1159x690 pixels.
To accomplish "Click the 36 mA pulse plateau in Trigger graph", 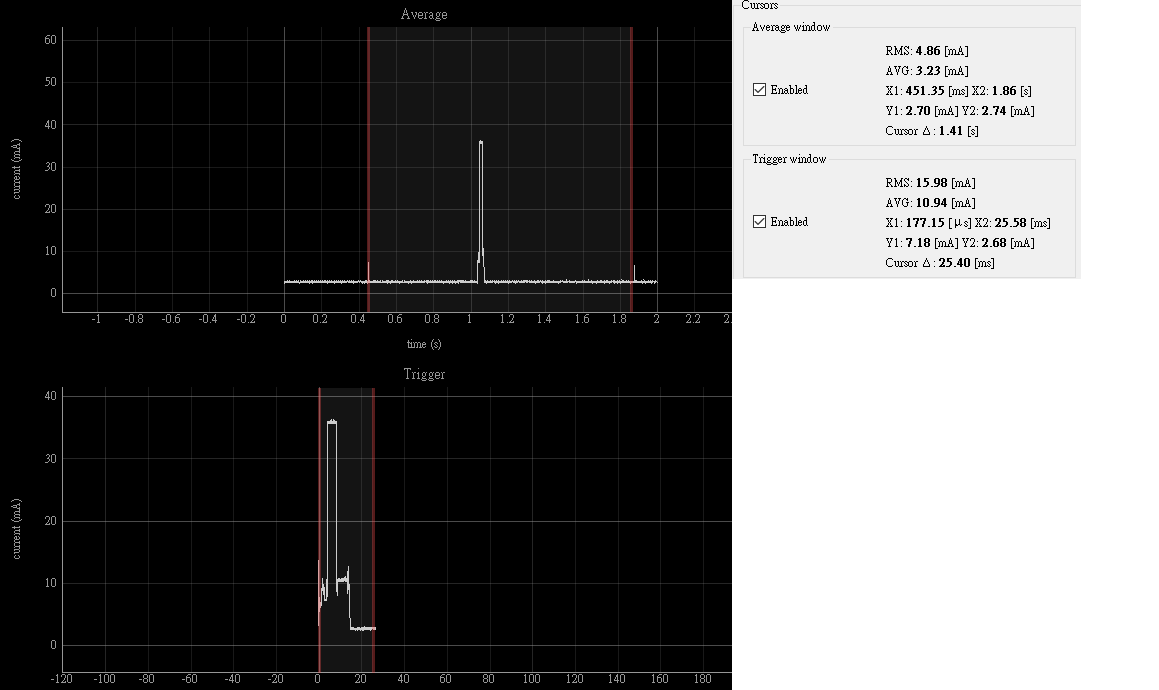I will coord(332,422).
